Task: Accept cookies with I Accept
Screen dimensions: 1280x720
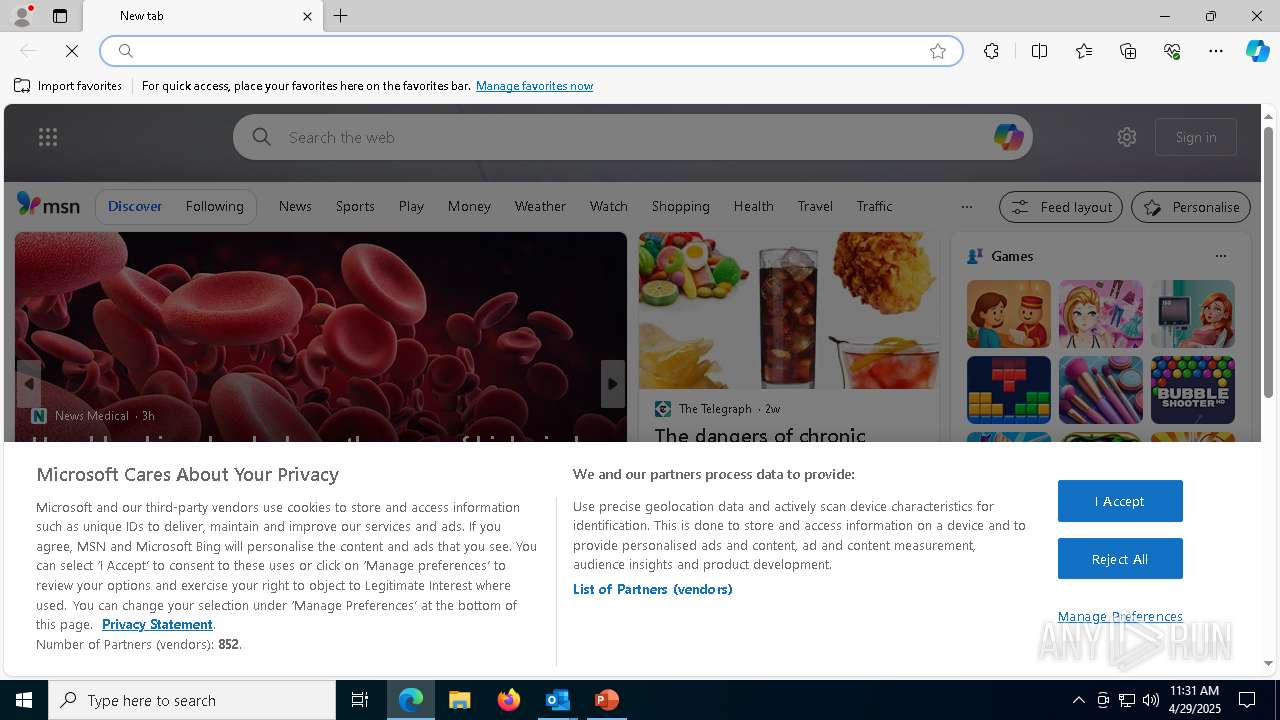Action: pos(1120,501)
